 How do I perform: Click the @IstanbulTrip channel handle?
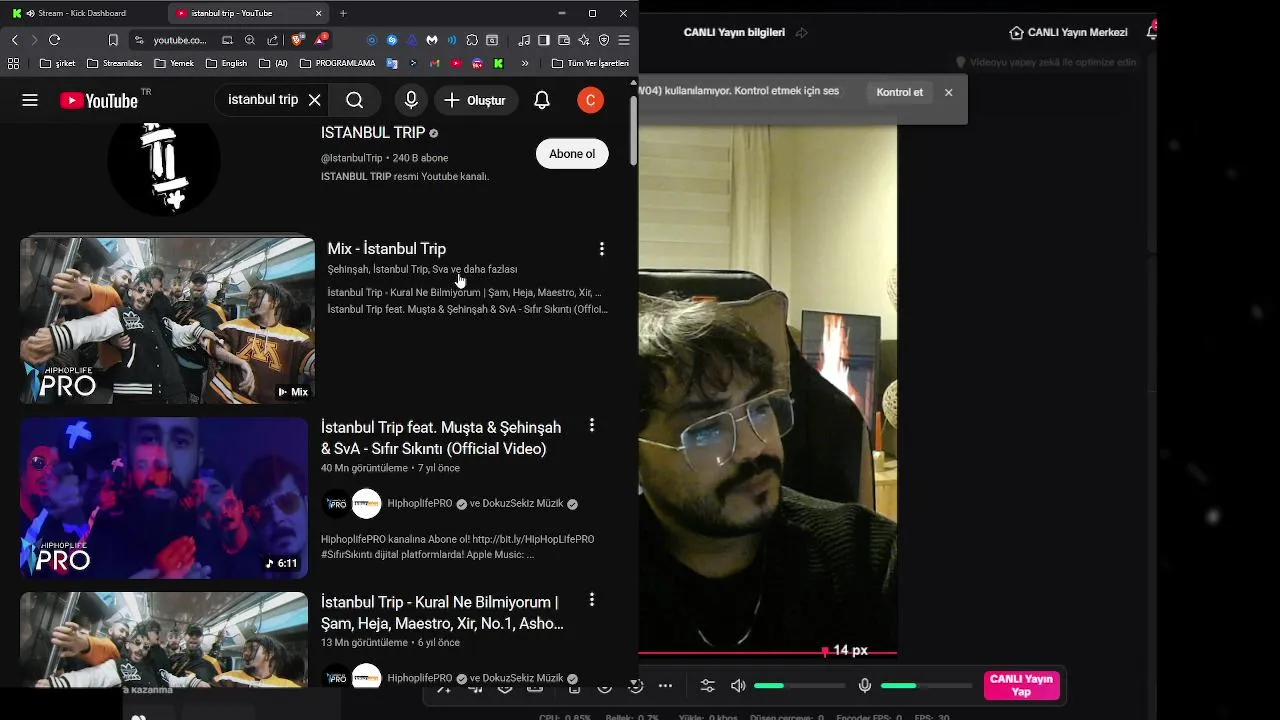[x=352, y=158]
